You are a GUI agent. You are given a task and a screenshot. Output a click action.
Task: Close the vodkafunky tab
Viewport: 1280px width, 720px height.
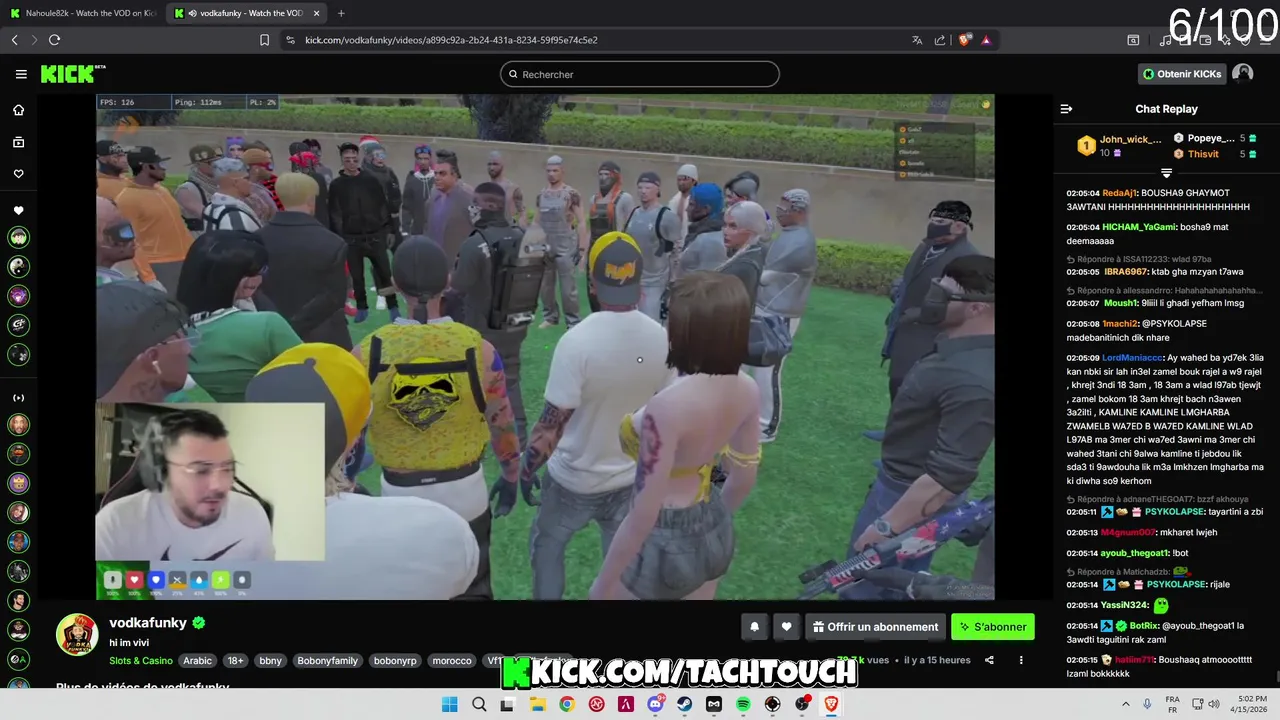coord(316,13)
